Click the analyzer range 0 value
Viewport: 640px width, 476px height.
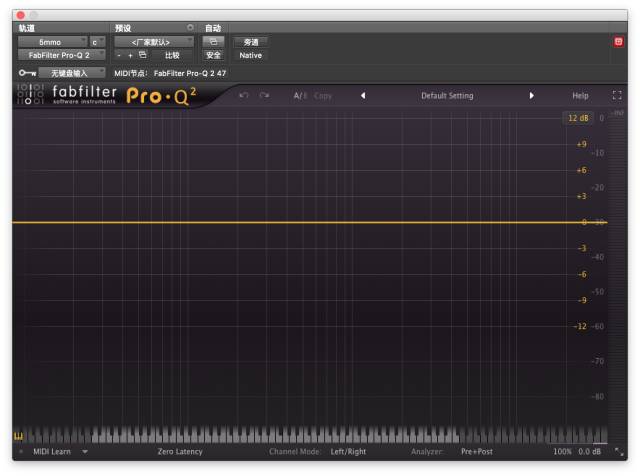601,118
